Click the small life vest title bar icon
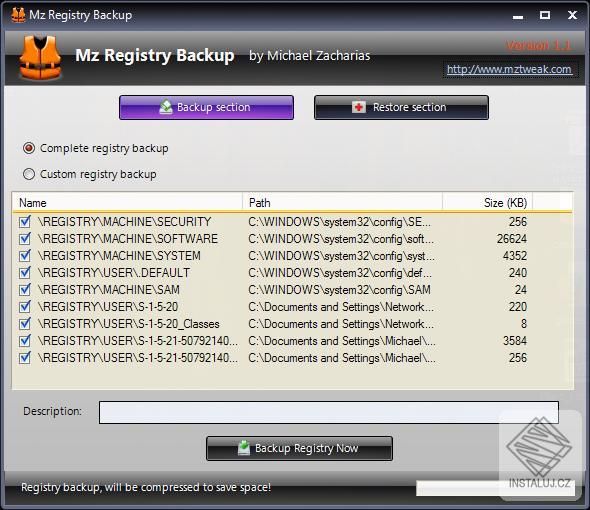This screenshot has height=510, width=590. (18, 15)
